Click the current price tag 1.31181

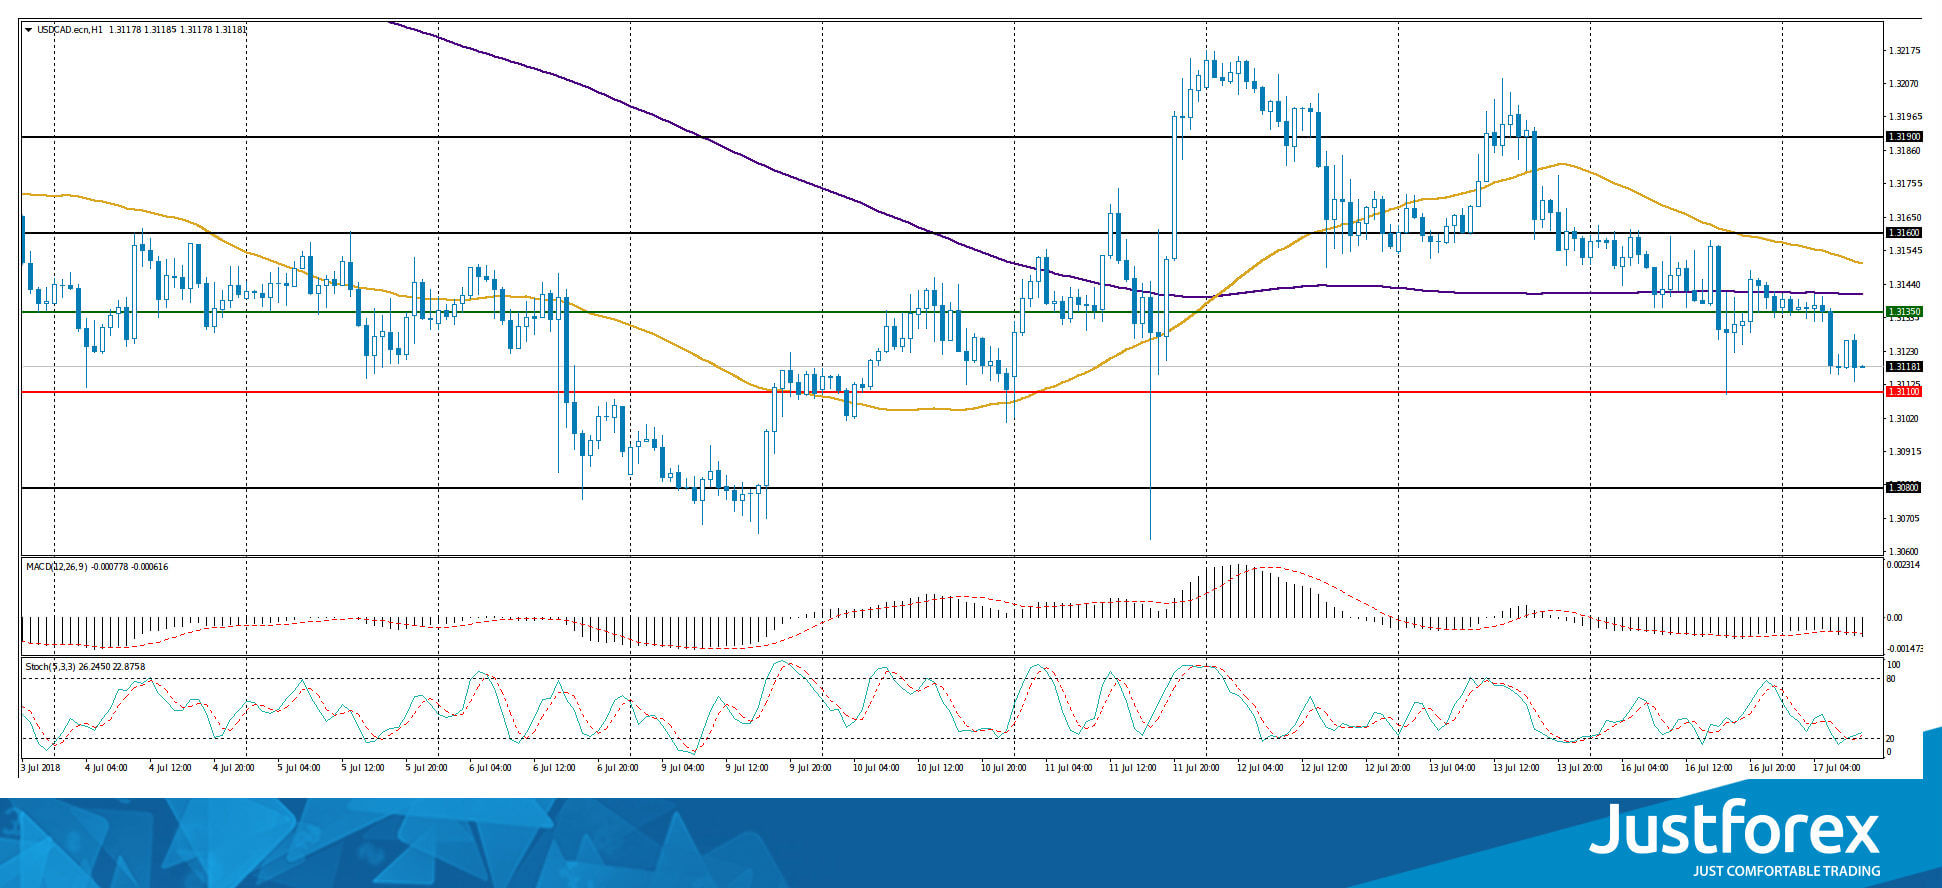click(x=1903, y=367)
